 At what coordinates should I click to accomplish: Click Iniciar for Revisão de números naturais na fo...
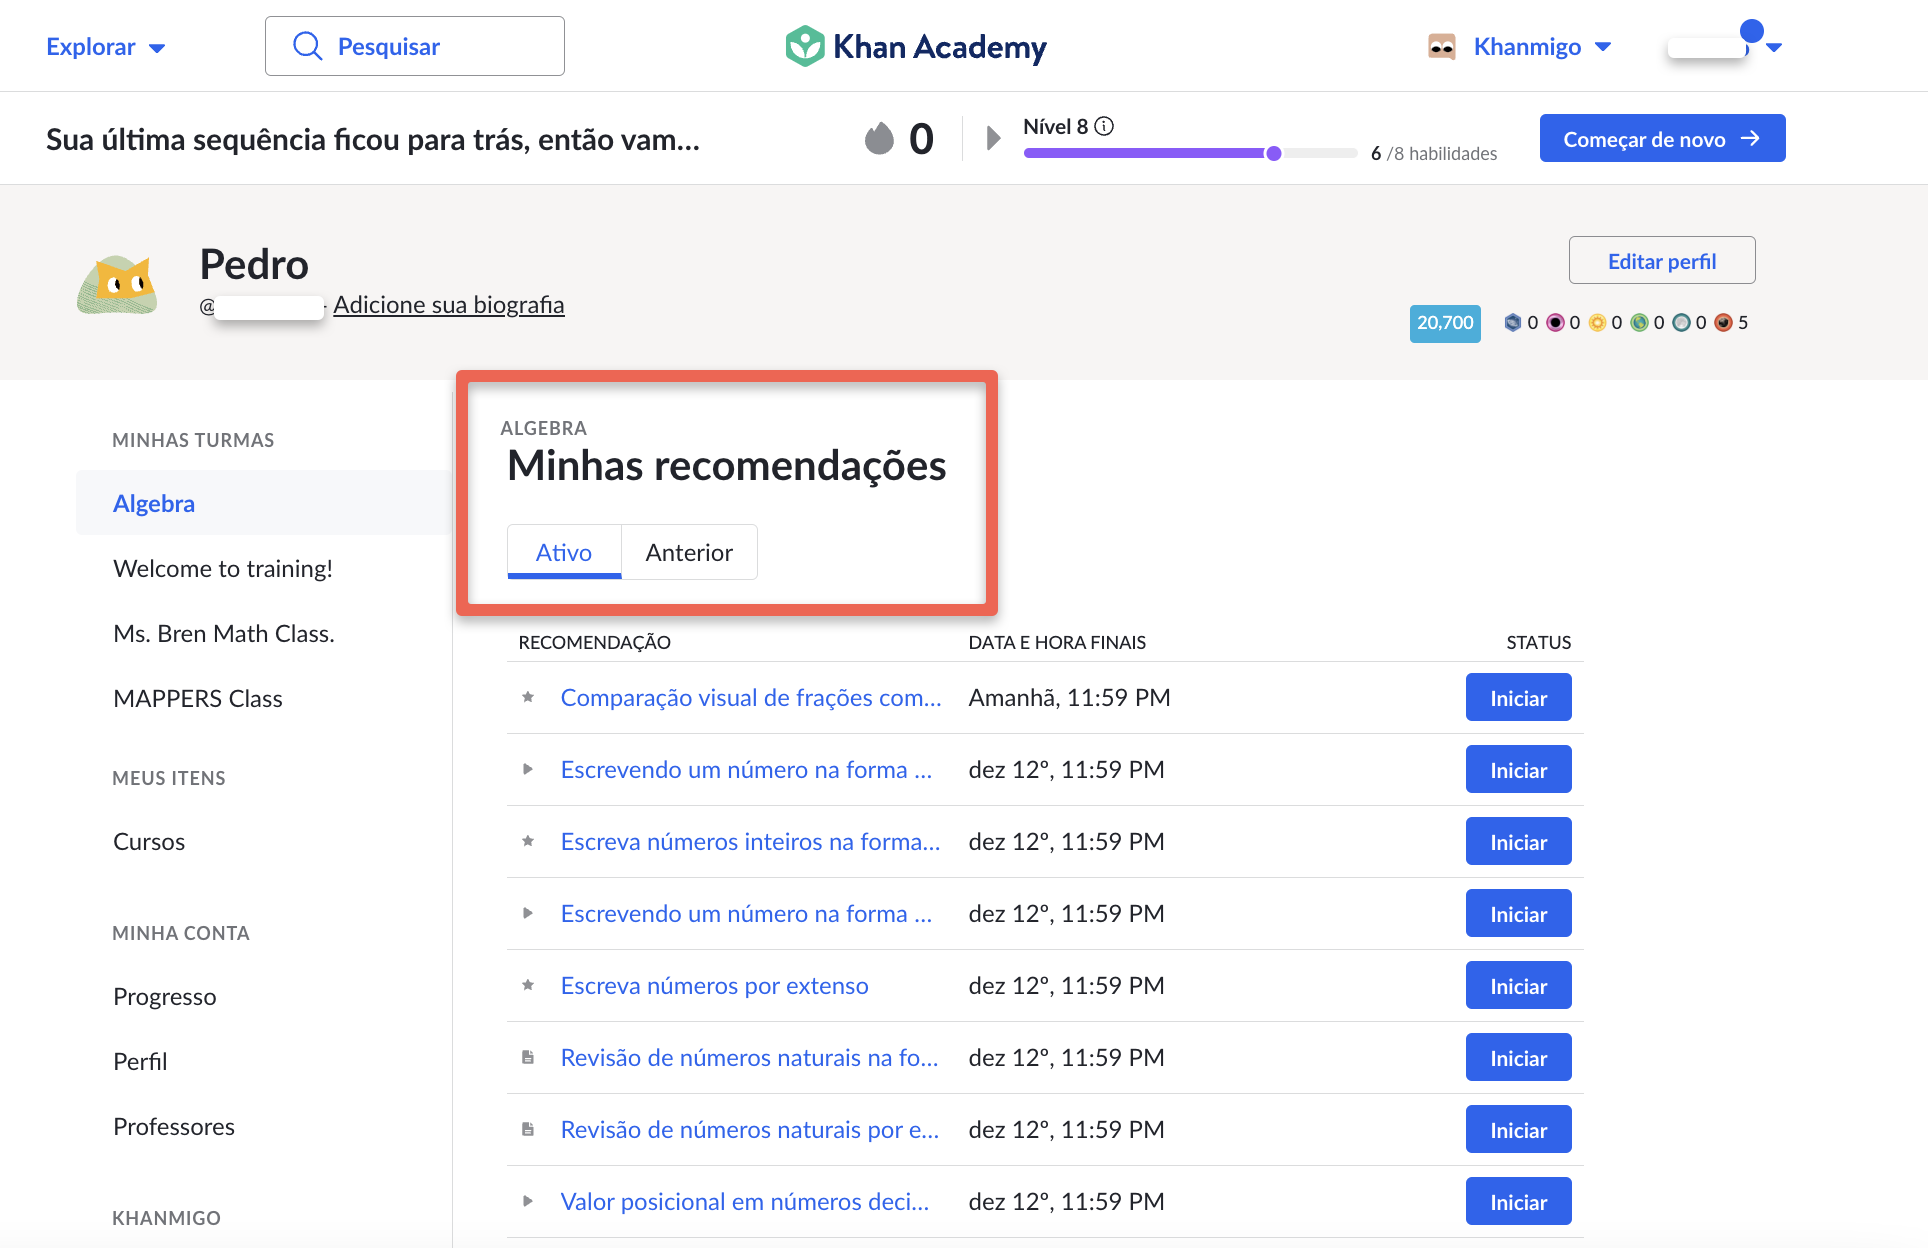coord(1518,1057)
